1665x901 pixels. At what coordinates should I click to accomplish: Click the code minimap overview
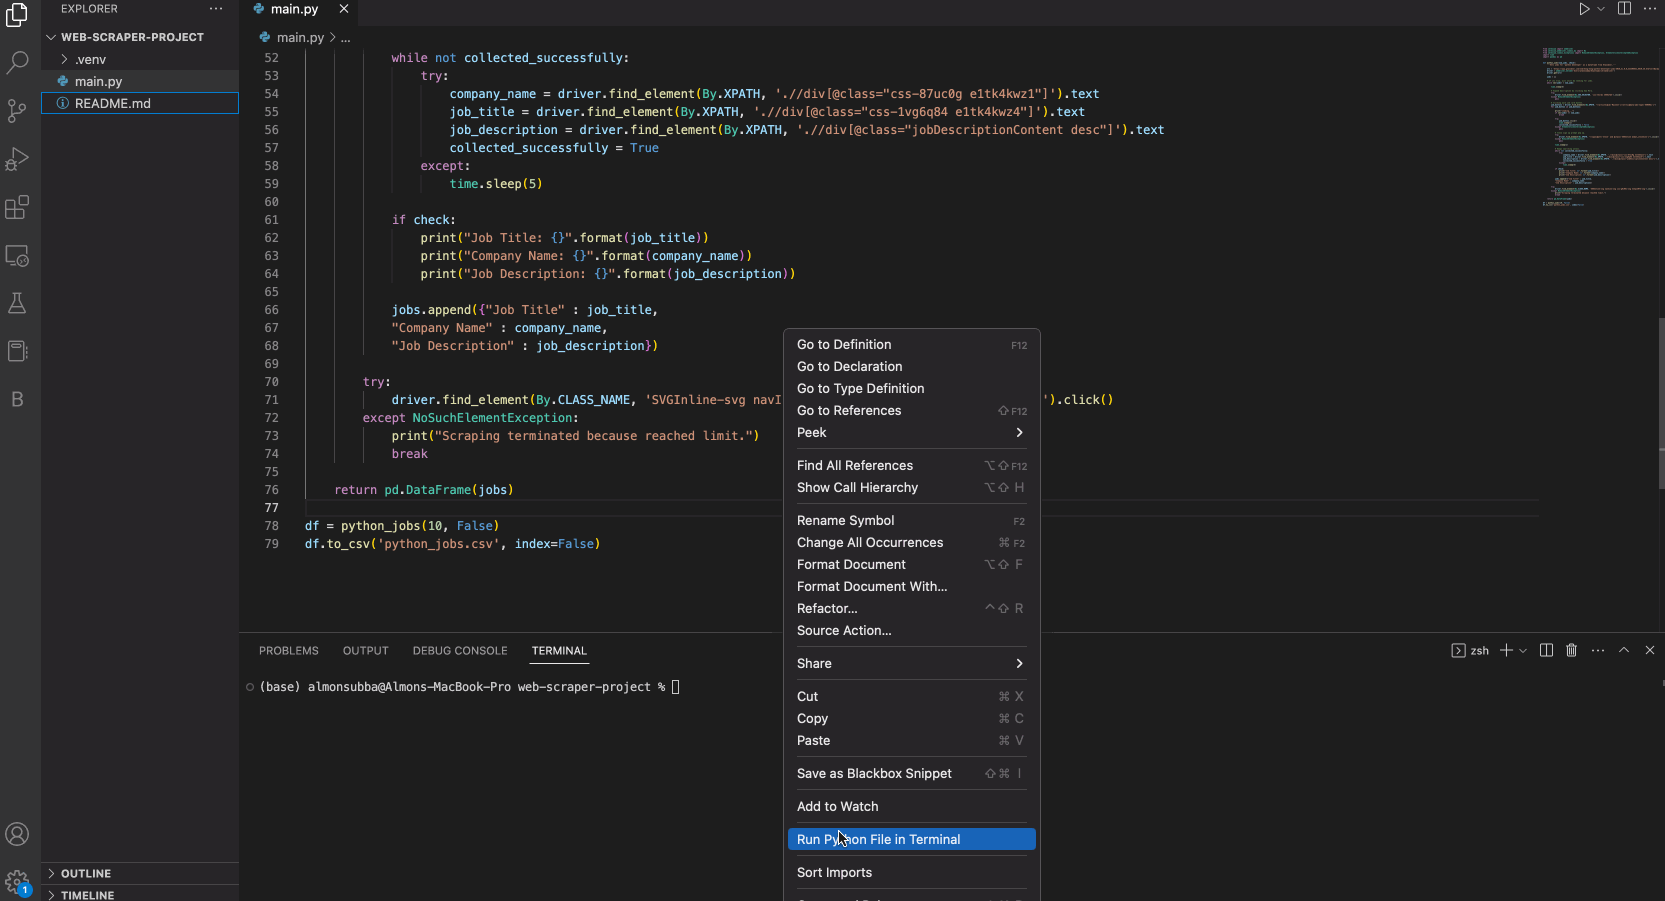1600,127
